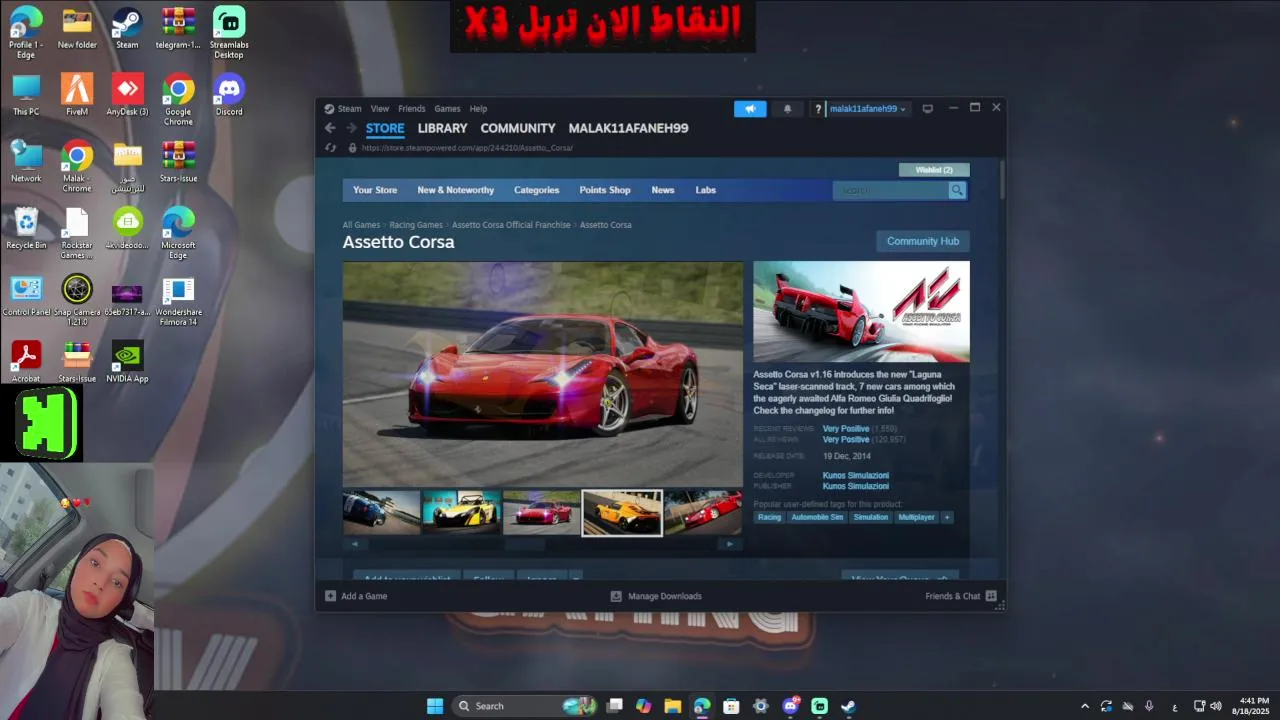This screenshot has width=1280, height=720.
Task: Click Kunos Simulazioni developer link
Action: (856, 476)
